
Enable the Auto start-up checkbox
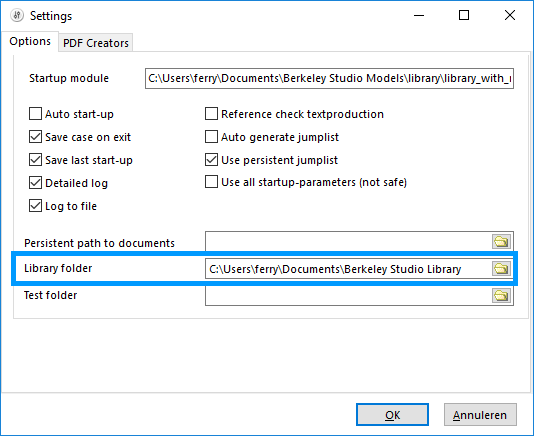[x=35, y=114]
